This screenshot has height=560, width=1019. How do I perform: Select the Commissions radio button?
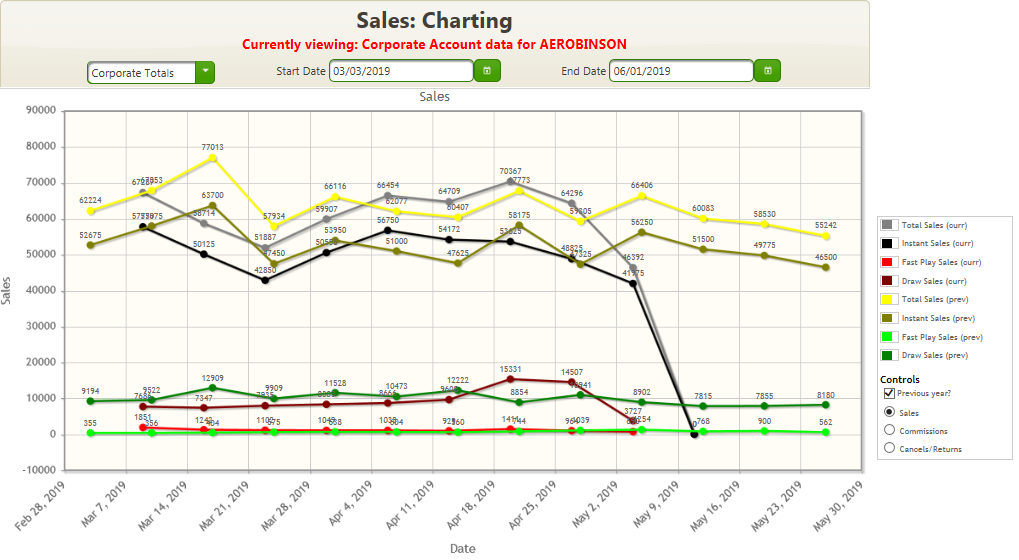pos(889,430)
